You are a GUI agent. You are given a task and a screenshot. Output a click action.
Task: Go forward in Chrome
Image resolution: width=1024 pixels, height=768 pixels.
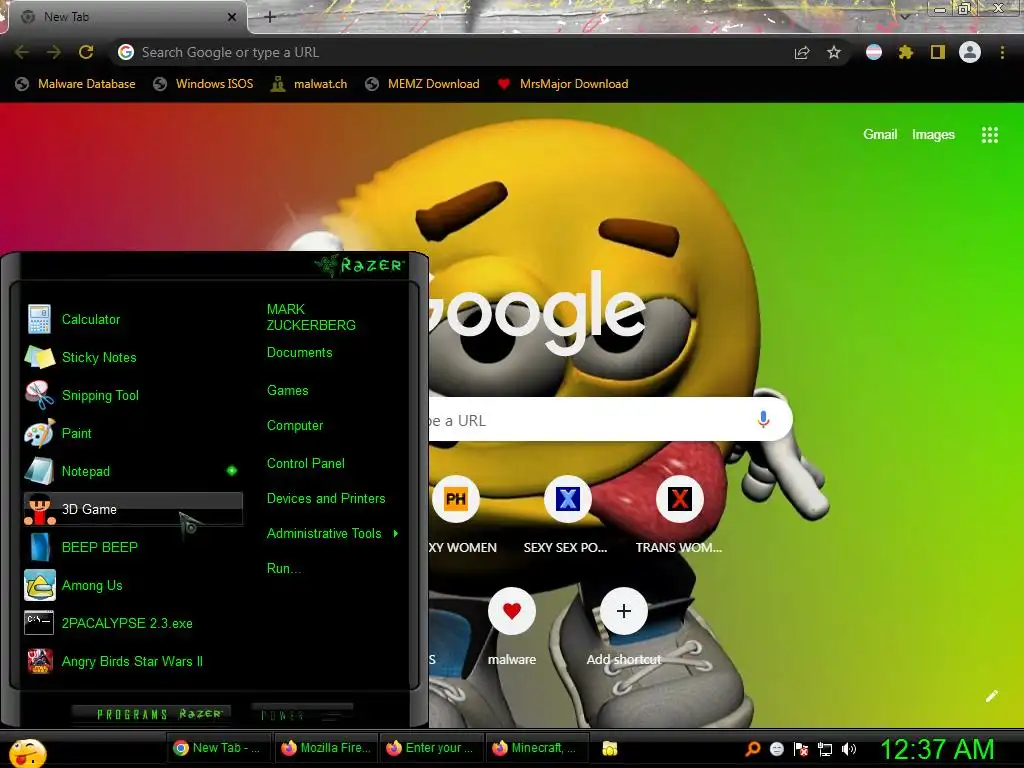[x=54, y=52]
